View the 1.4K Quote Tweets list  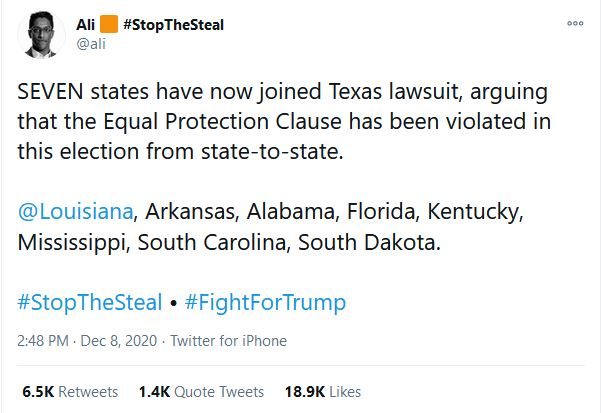202,392
